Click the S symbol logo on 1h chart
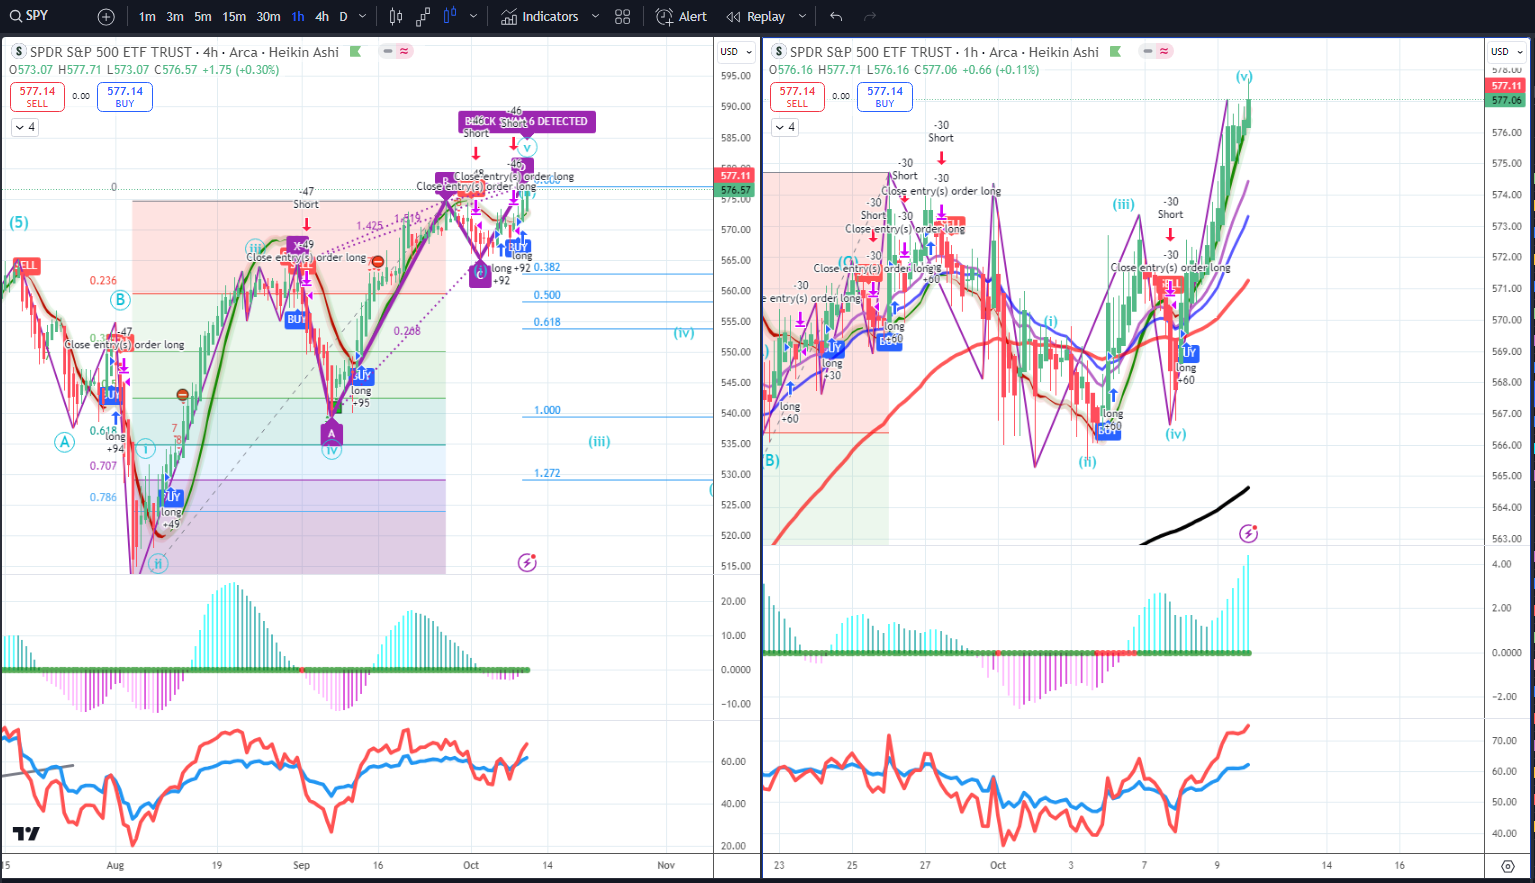Viewport: 1535px width, 883px height. (x=778, y=52)
